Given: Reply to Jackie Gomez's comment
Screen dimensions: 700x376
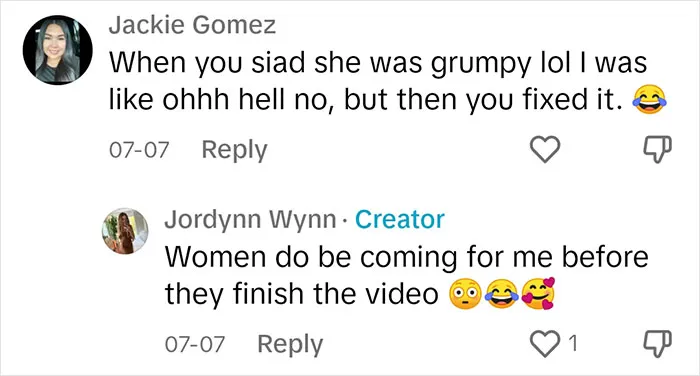Looking at the screenshot, I should point(234,150).
